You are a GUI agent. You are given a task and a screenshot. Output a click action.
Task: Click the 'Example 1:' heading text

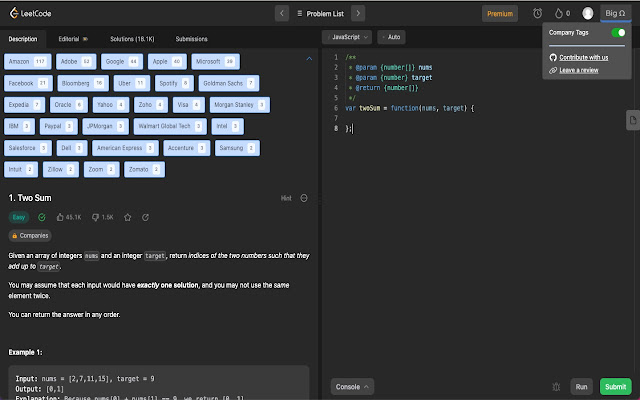coord(25,352)
